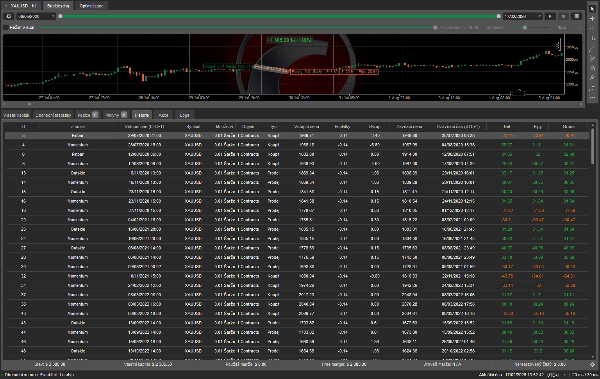The height and width of the screenshot is (379, 600).
Task: Select the highlighted first row of the history table
Action: [x=297, y=136]
